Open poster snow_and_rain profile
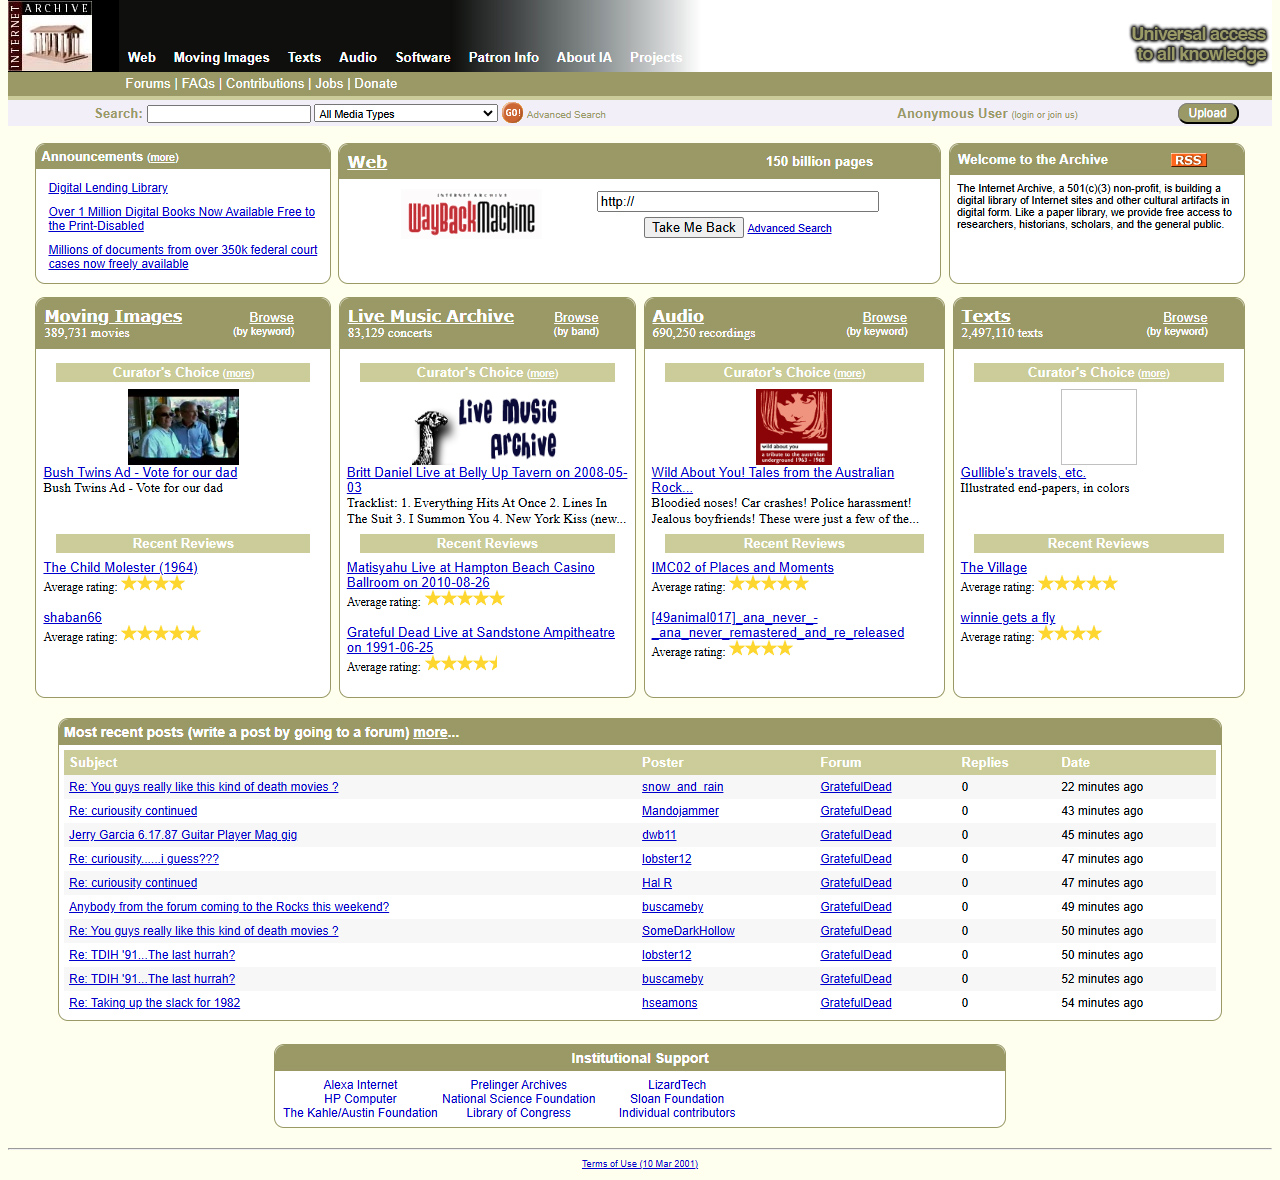Screen dimensions: 1280x1180 pyautogui.click(x=682, y=787)
